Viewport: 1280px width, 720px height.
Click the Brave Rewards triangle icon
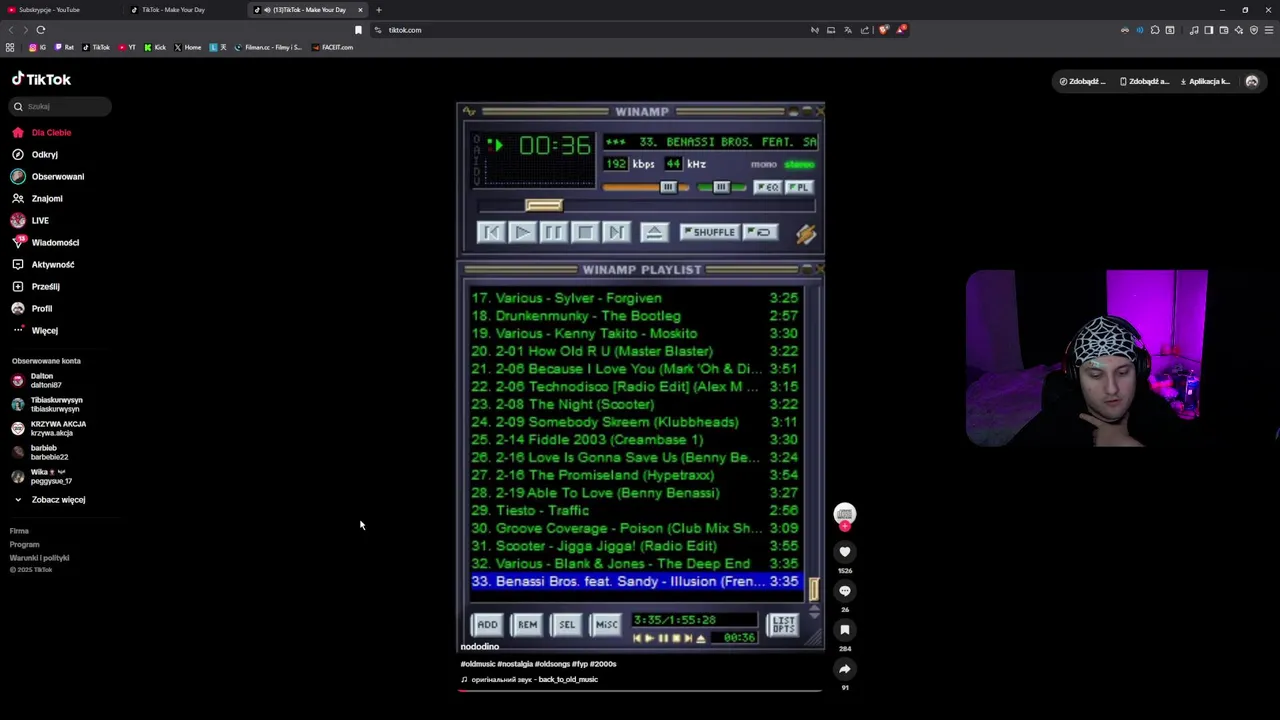(900, 30)
